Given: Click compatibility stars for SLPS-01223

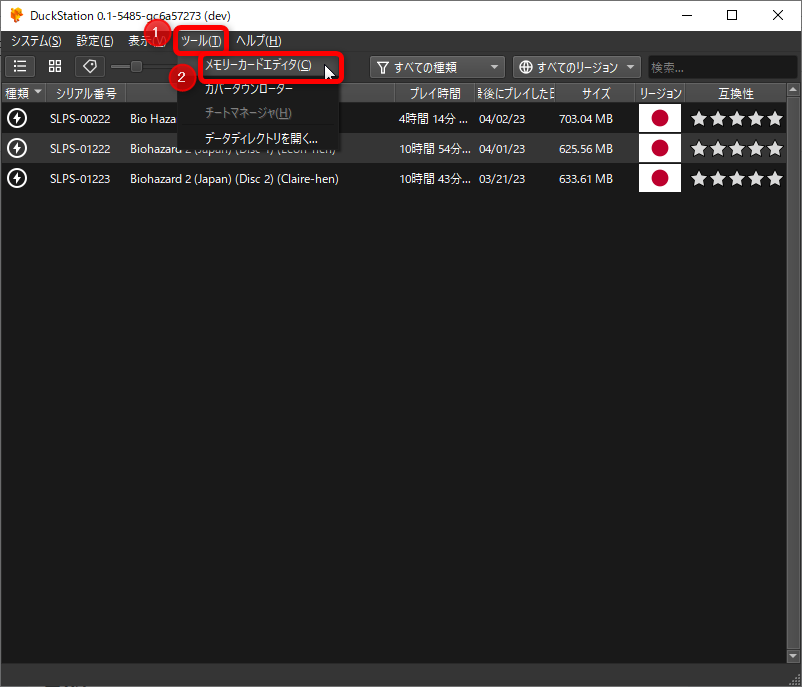Looking at the screenshot, I should (x=737, y=179).
